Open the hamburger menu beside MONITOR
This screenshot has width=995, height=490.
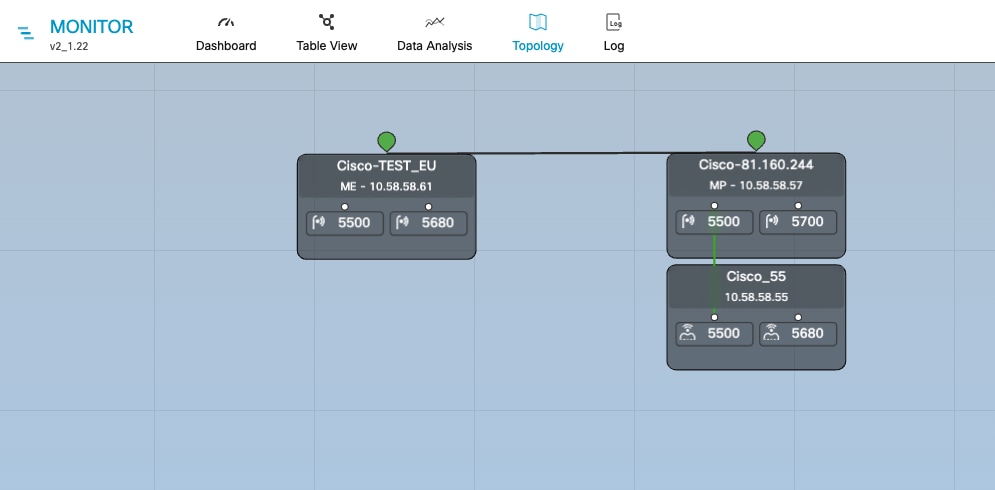[x=25, y=33]
